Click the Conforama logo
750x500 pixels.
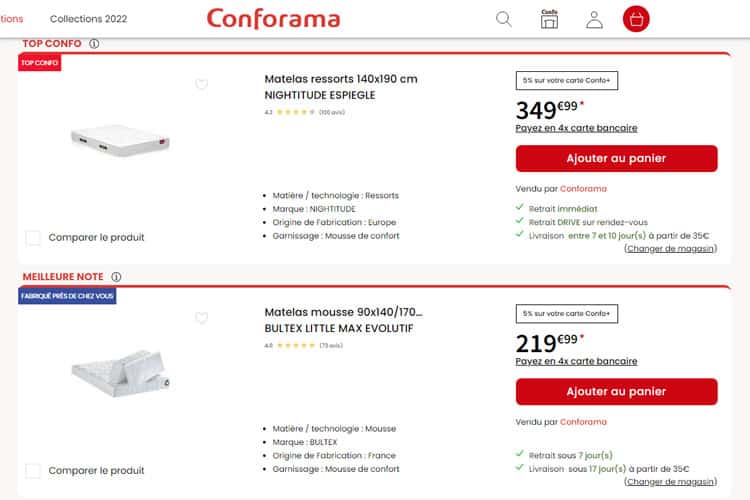coord(273,19)
